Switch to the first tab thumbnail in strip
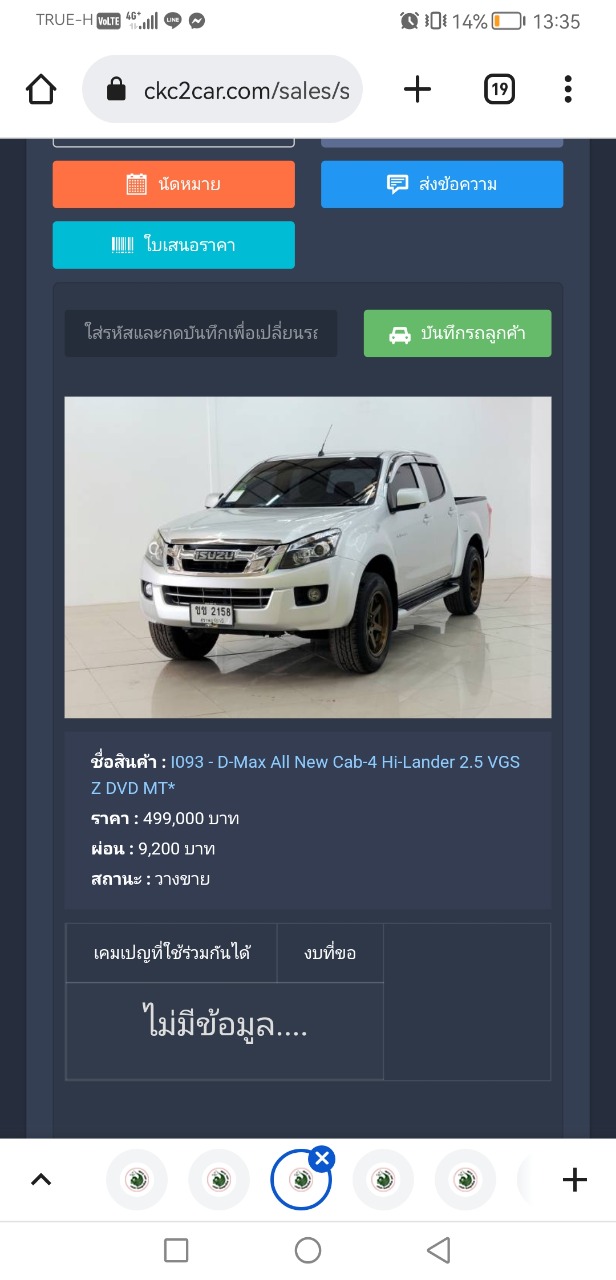Screen dimensions: 616x1280 [137, 1180]
